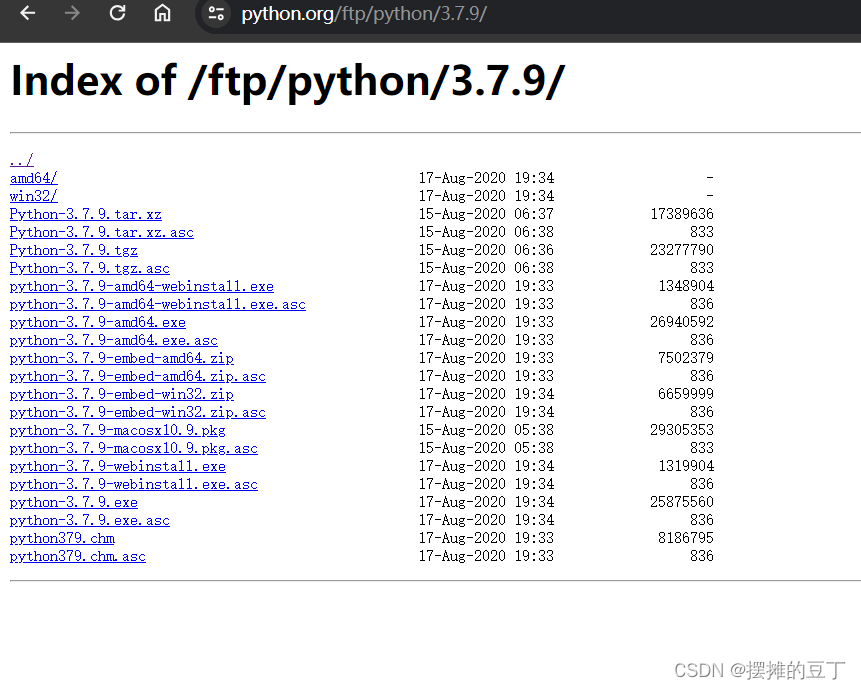
Task: Open the Python-3.7.9.tgz.asc signature file
Action: click(89, 267)
